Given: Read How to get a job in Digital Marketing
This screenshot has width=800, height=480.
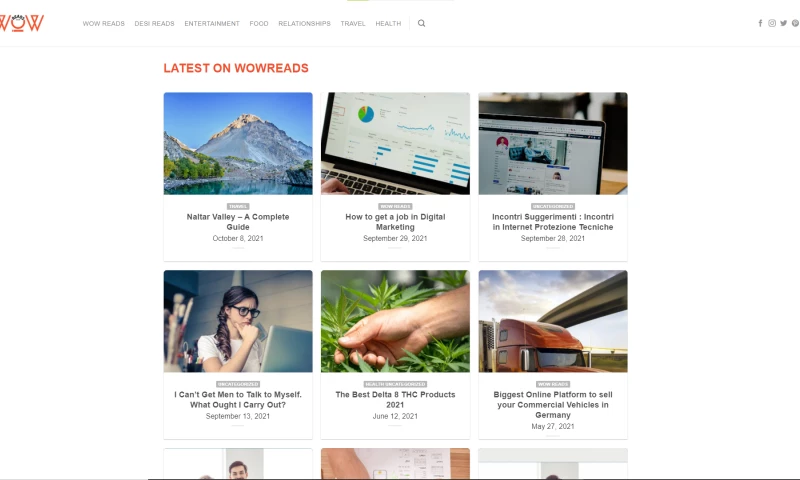Looking at the screenshot, I should tap(395, 222).
